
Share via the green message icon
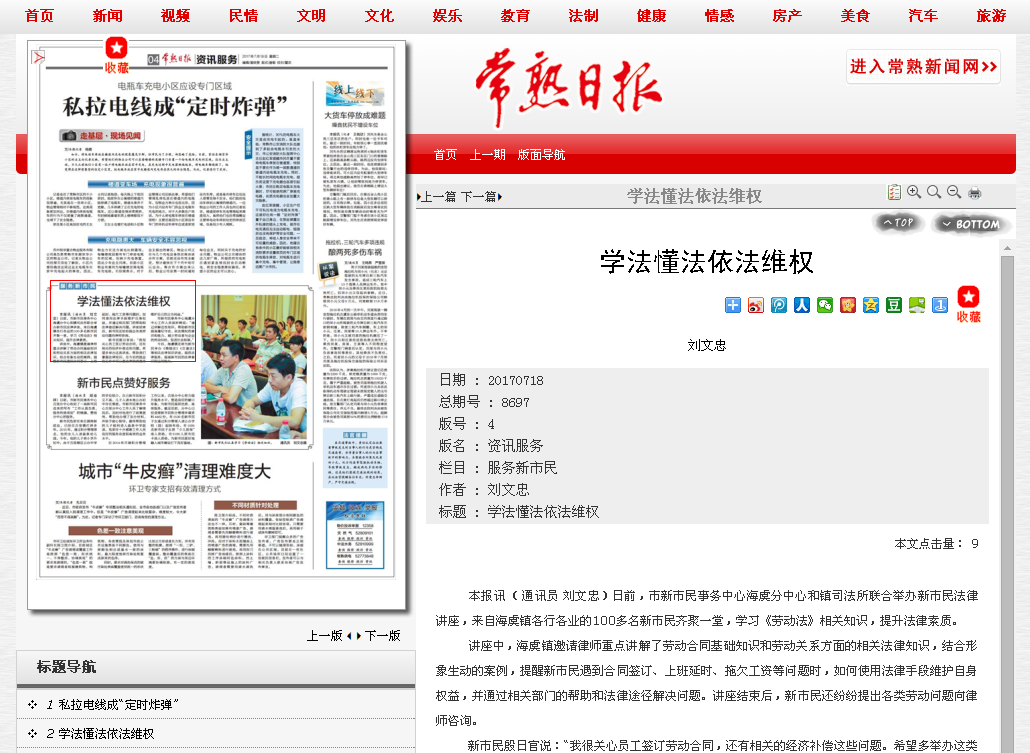pyautogui.click(x=916, y=305)
